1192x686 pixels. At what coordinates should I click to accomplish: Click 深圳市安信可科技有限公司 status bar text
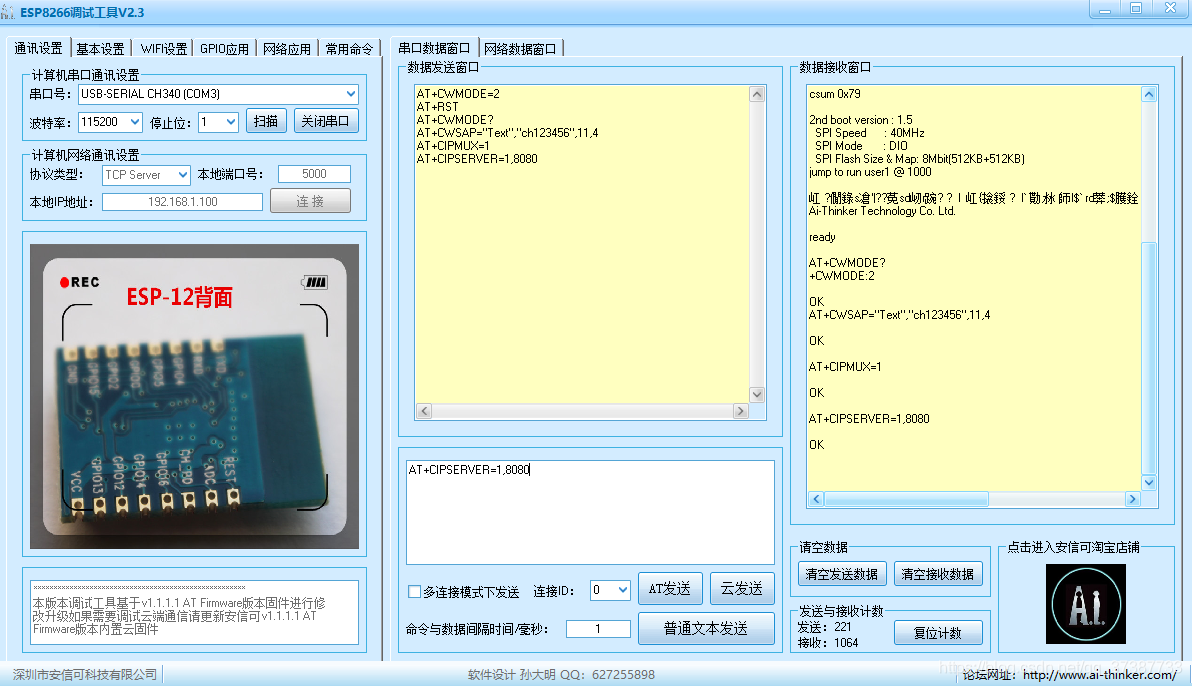(x=85, y=675)
